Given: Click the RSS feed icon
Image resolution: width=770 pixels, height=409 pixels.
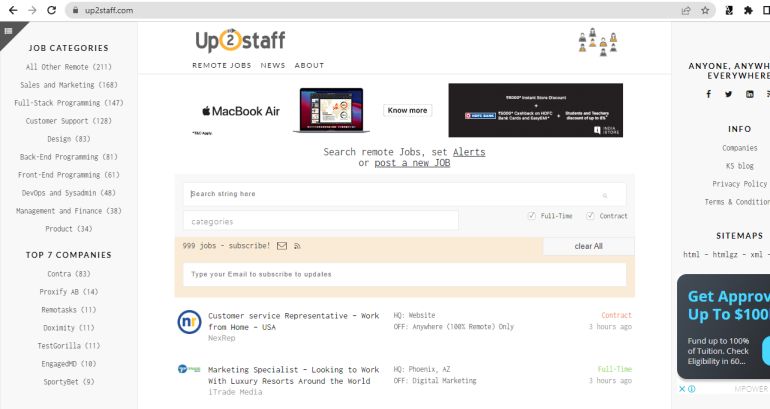Looking at the screenshot, I should pos(297,246).
